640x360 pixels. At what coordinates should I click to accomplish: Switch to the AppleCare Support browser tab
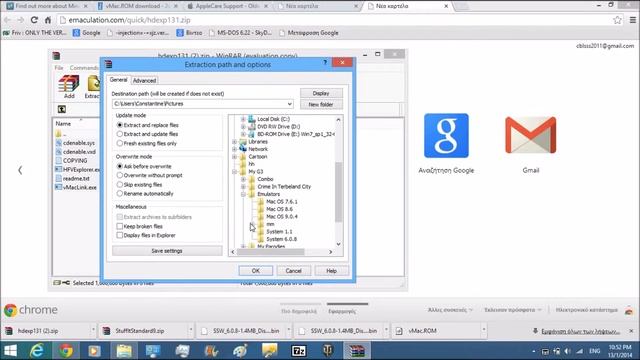(x=226, y=6)
